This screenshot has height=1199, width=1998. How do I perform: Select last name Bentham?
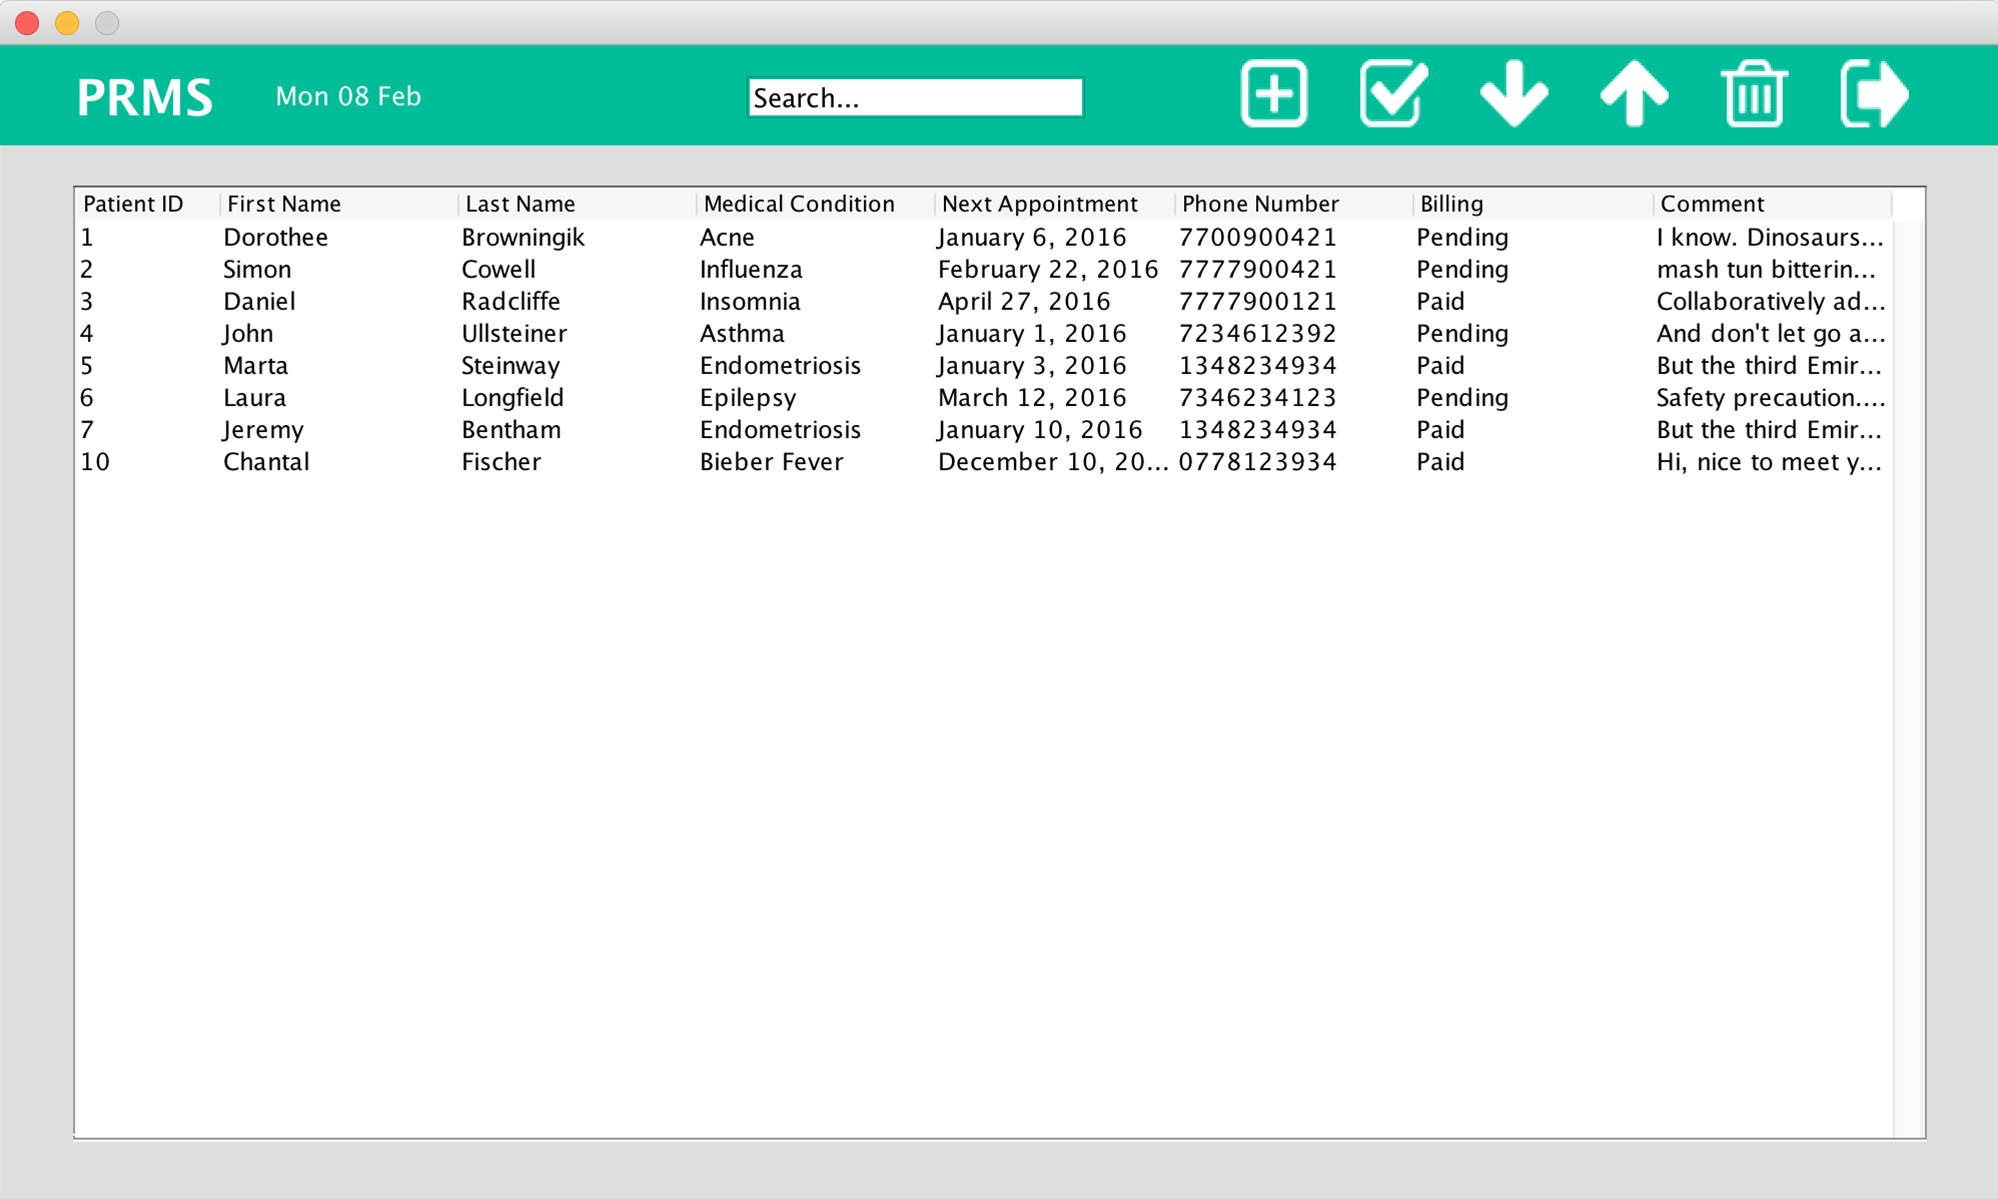click(x=510, y=429)
